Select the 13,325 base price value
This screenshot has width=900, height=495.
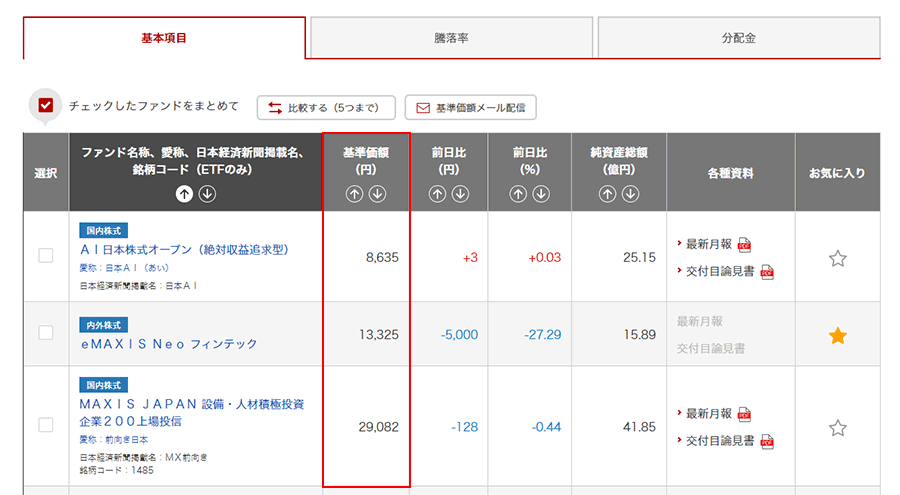coord(379,335)
